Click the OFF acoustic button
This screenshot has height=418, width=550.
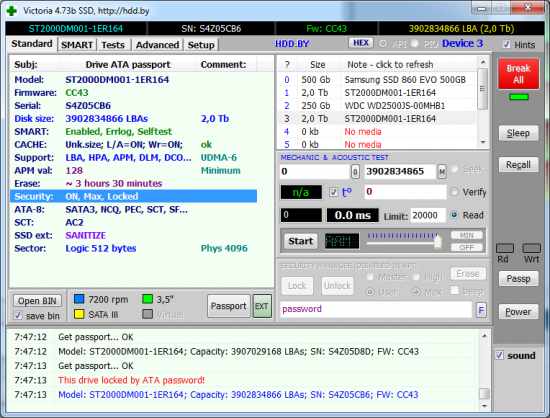point(467,248)
